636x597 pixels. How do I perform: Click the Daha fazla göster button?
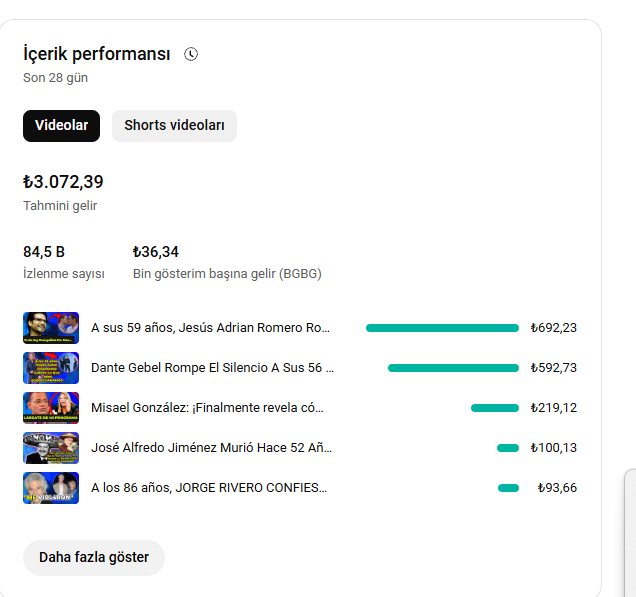click(94, 558)
